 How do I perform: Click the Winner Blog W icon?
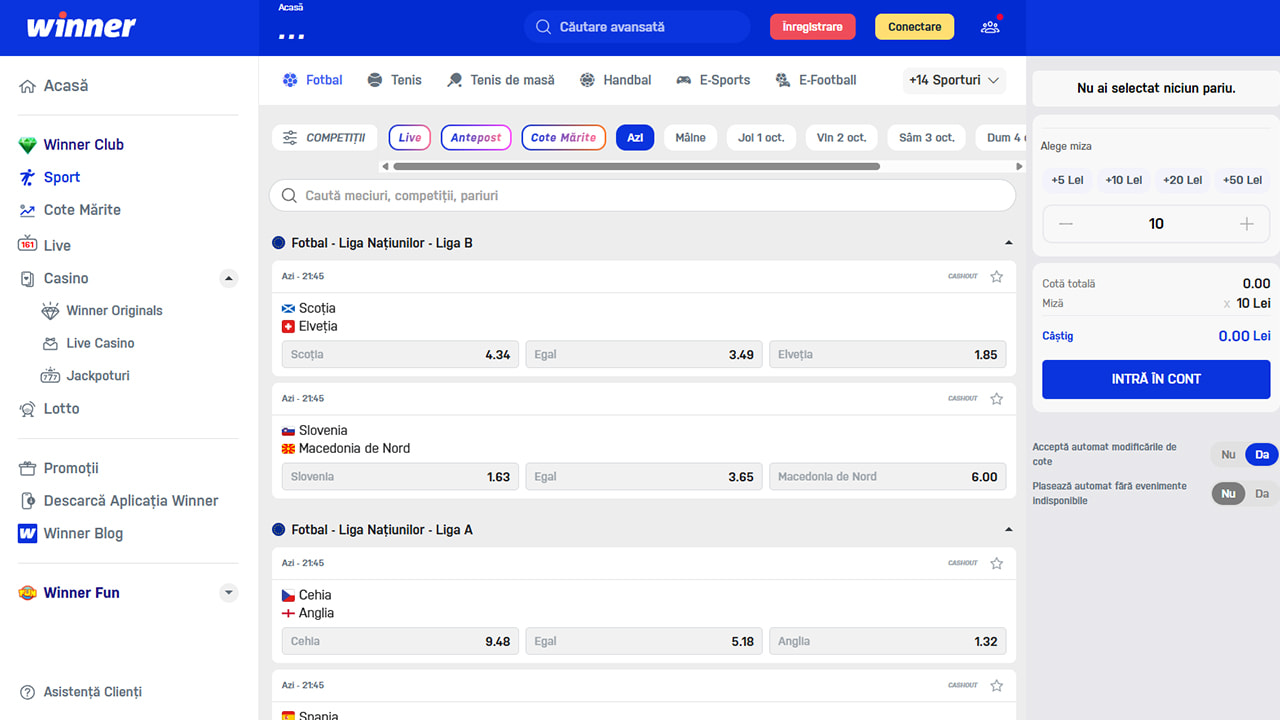27,533
